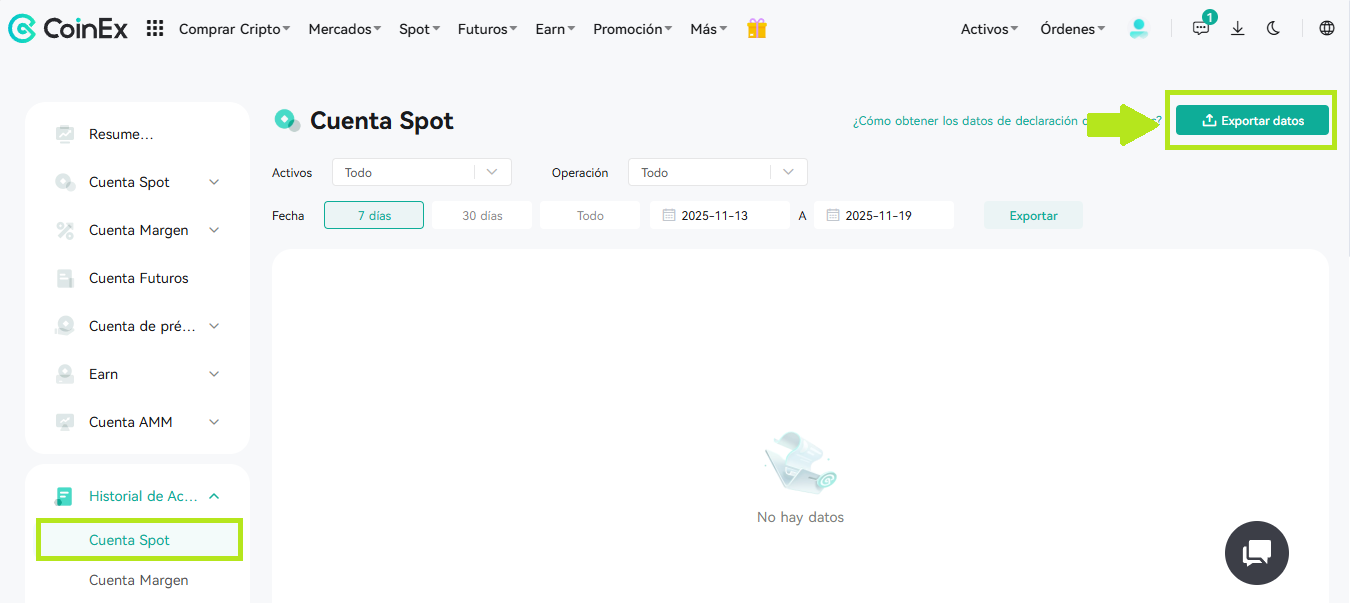Open the Comprar Cripto menu
Image resolution: width=1350 pixels, height=603 pixels.
pos(234,29)
